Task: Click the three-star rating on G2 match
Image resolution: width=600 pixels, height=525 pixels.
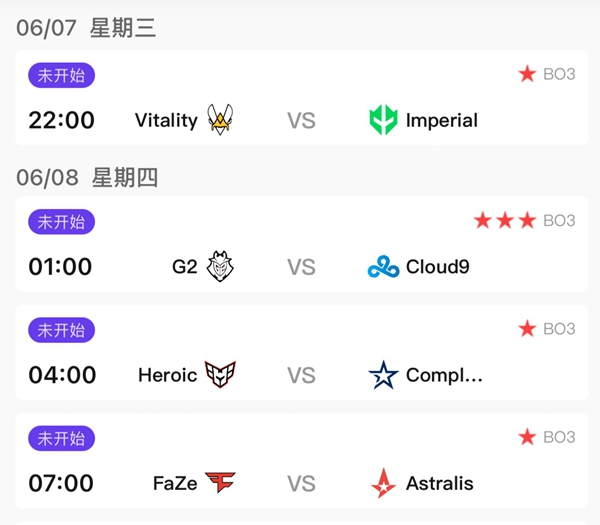Action: click(505, 220)
